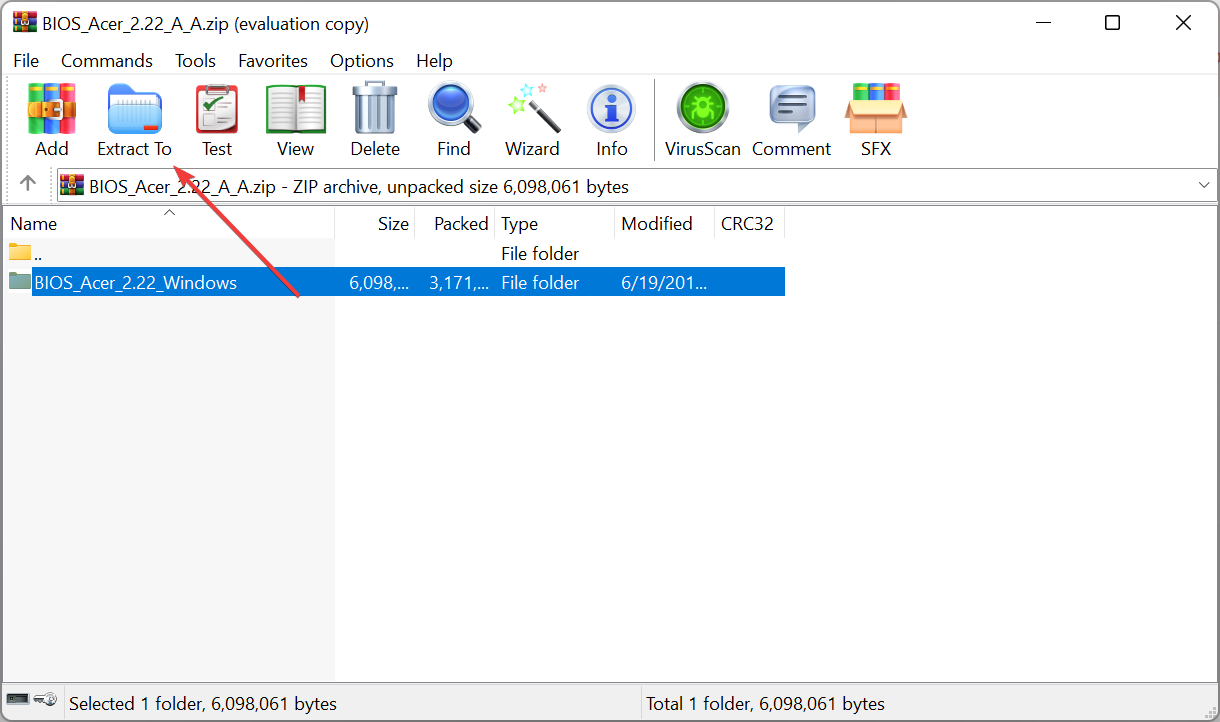1220x722 pixels.
Task: Open the Options menu
Action: 362,61
